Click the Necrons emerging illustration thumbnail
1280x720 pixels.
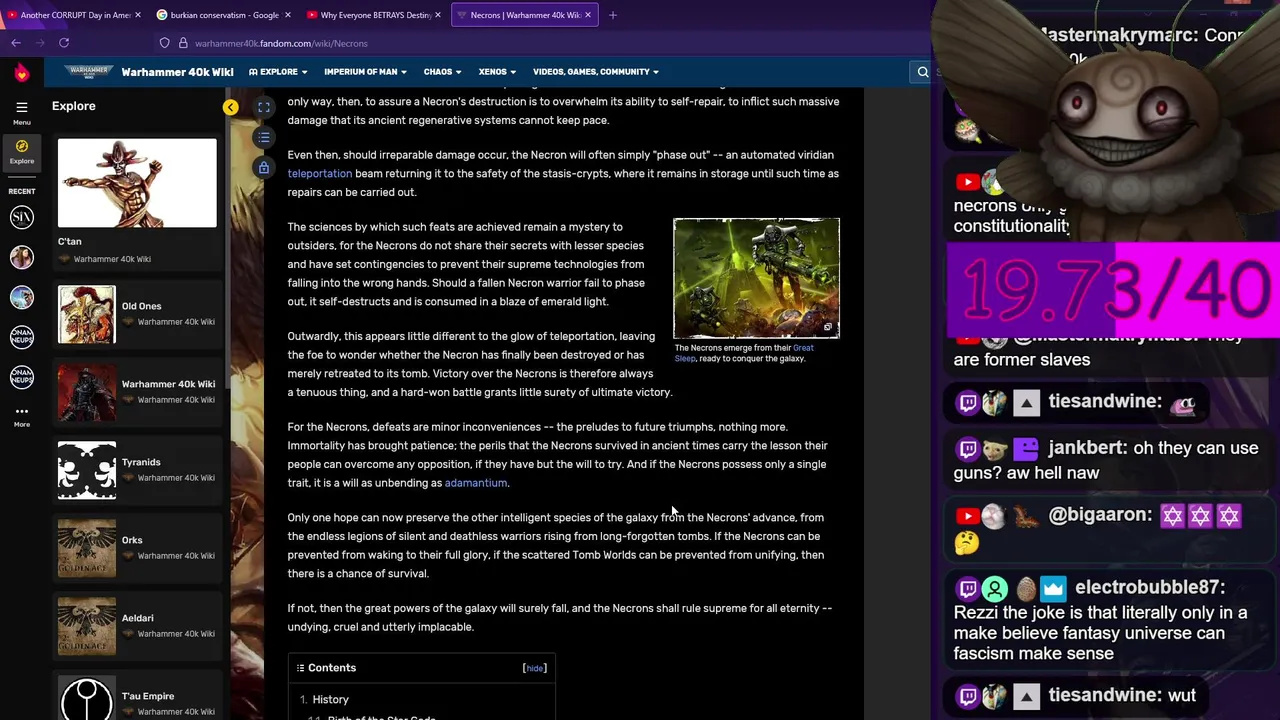(x=757, y=278)
